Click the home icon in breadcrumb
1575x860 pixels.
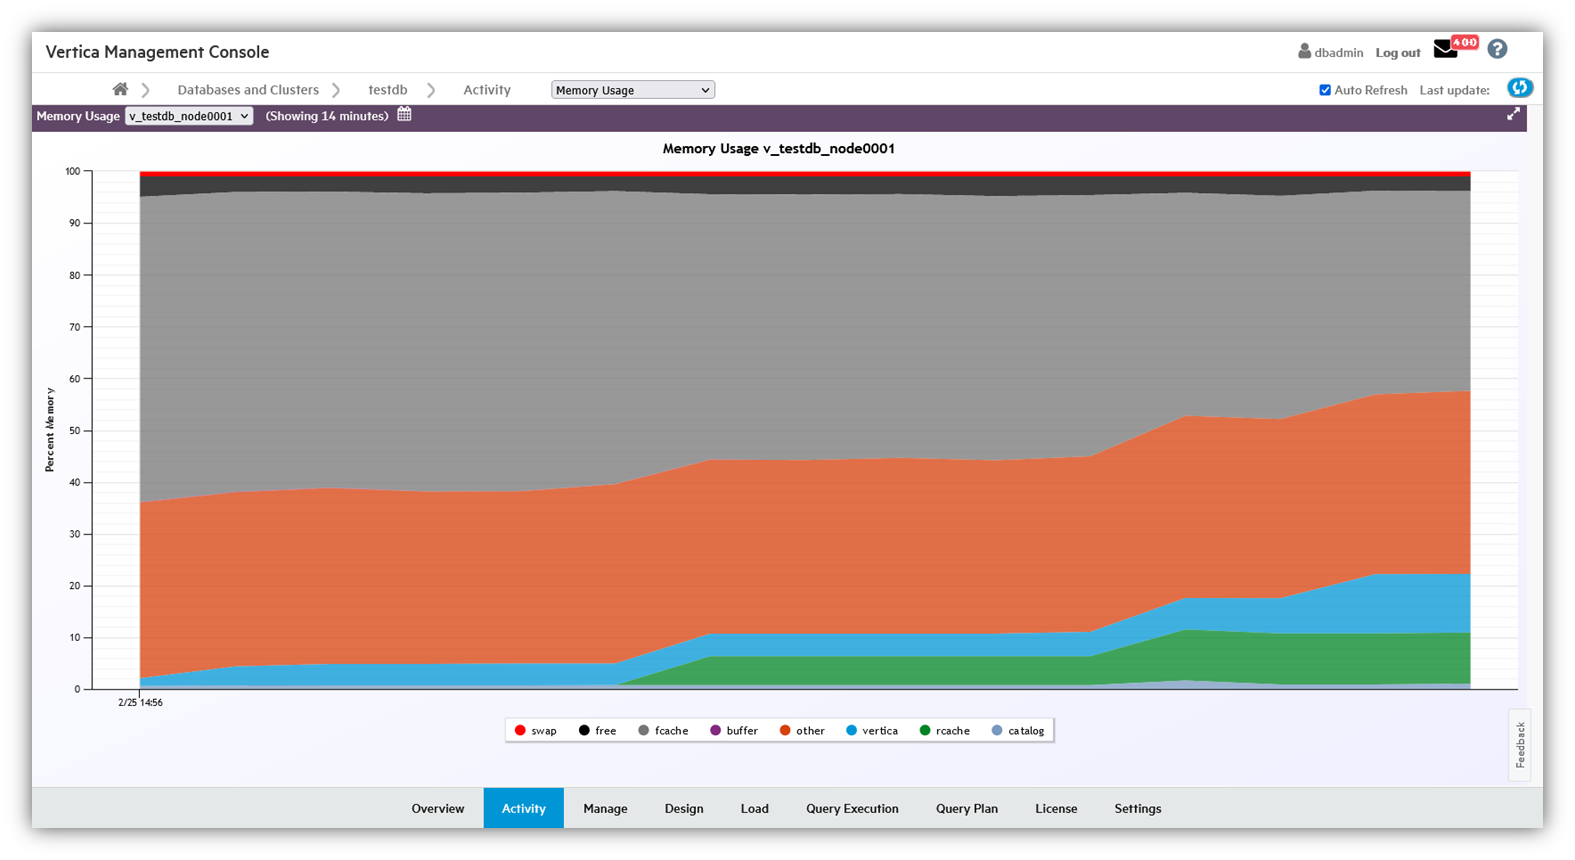coord(120,89)
